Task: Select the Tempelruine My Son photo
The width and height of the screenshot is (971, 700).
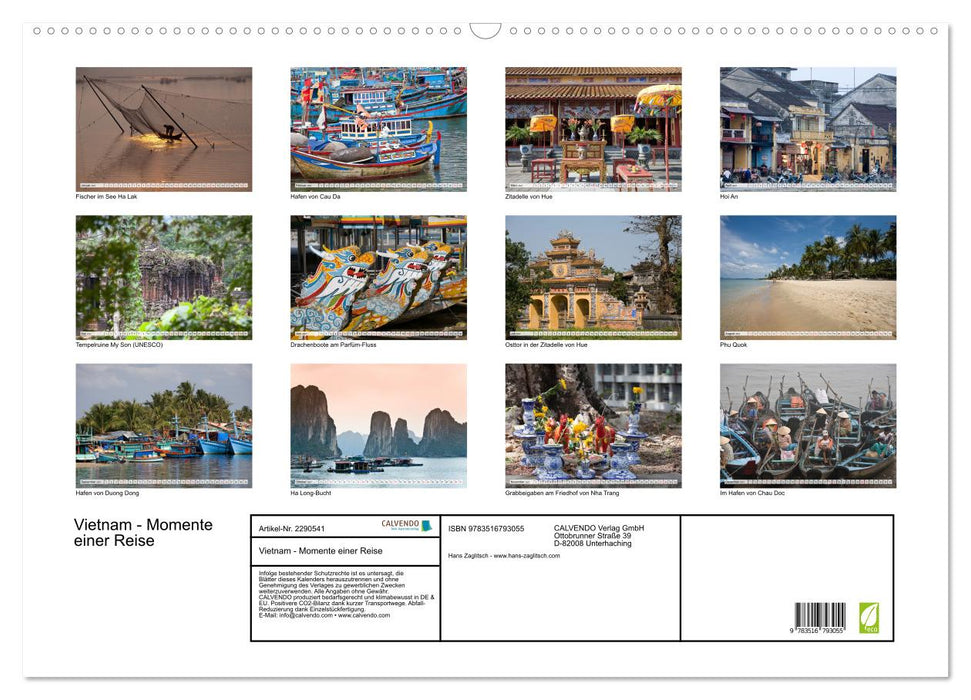Action: coord(163,277)
